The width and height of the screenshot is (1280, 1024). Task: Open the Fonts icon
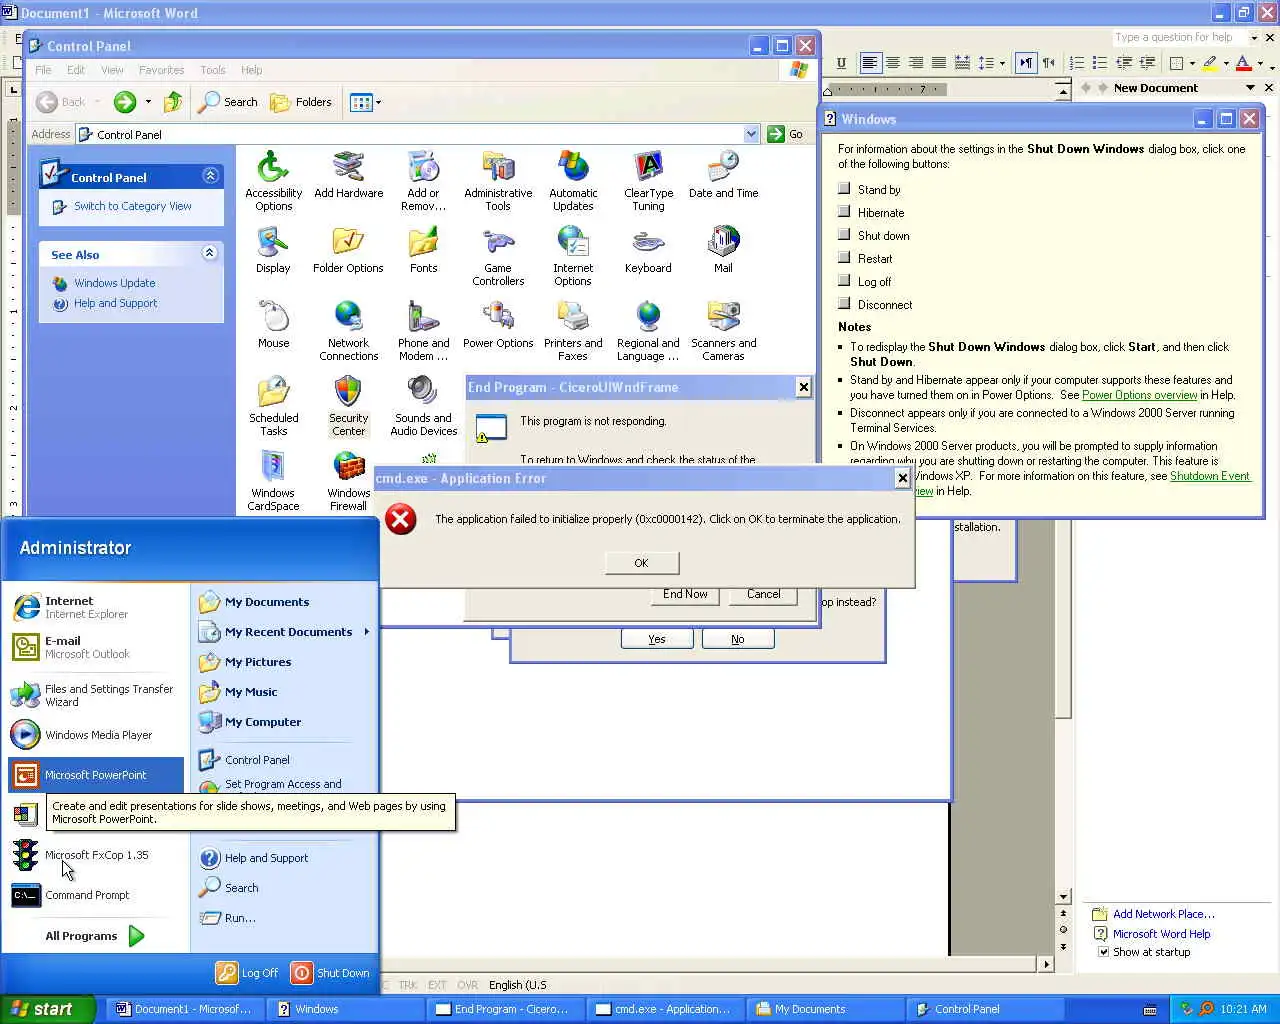[x=423, y=250]
